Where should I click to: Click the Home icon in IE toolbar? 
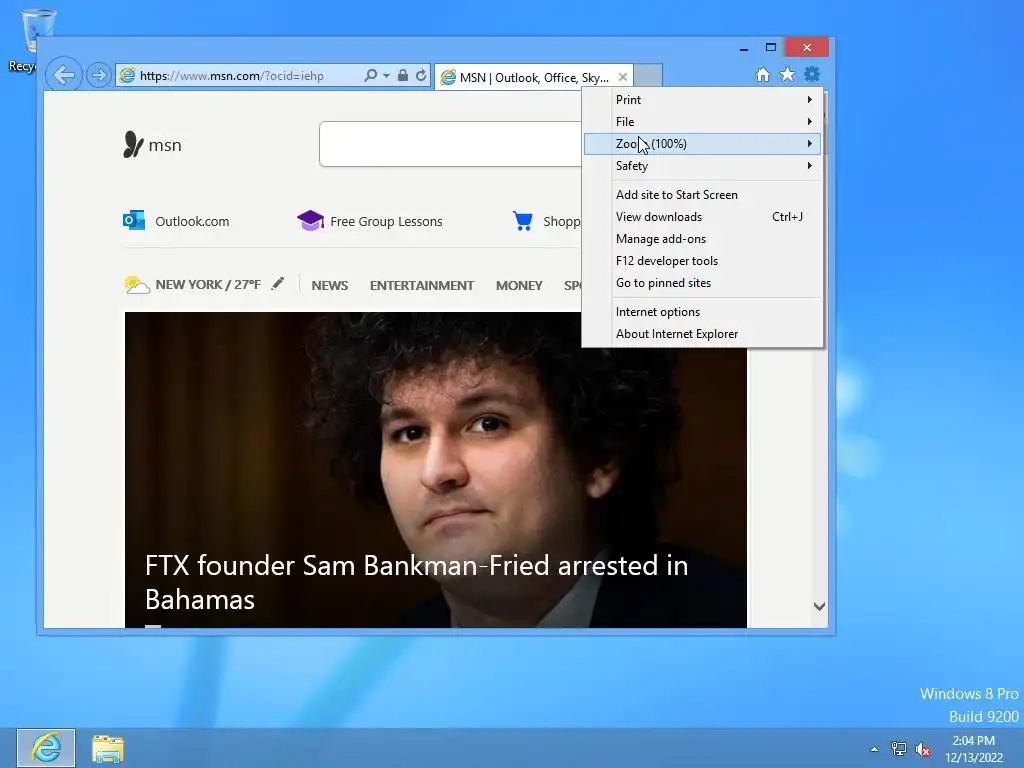tap(762, 75)
